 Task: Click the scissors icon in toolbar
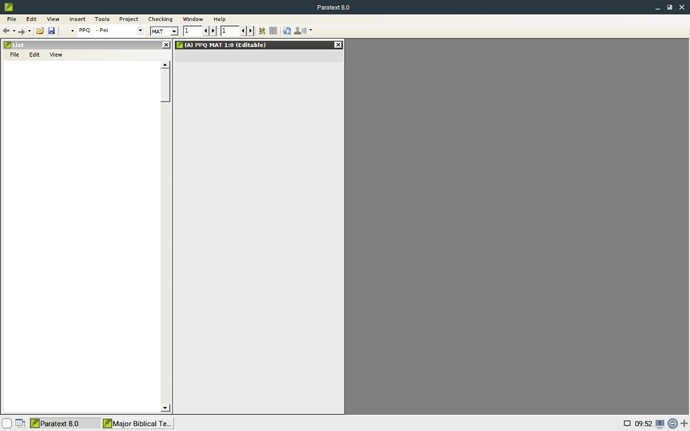point(262,31)
